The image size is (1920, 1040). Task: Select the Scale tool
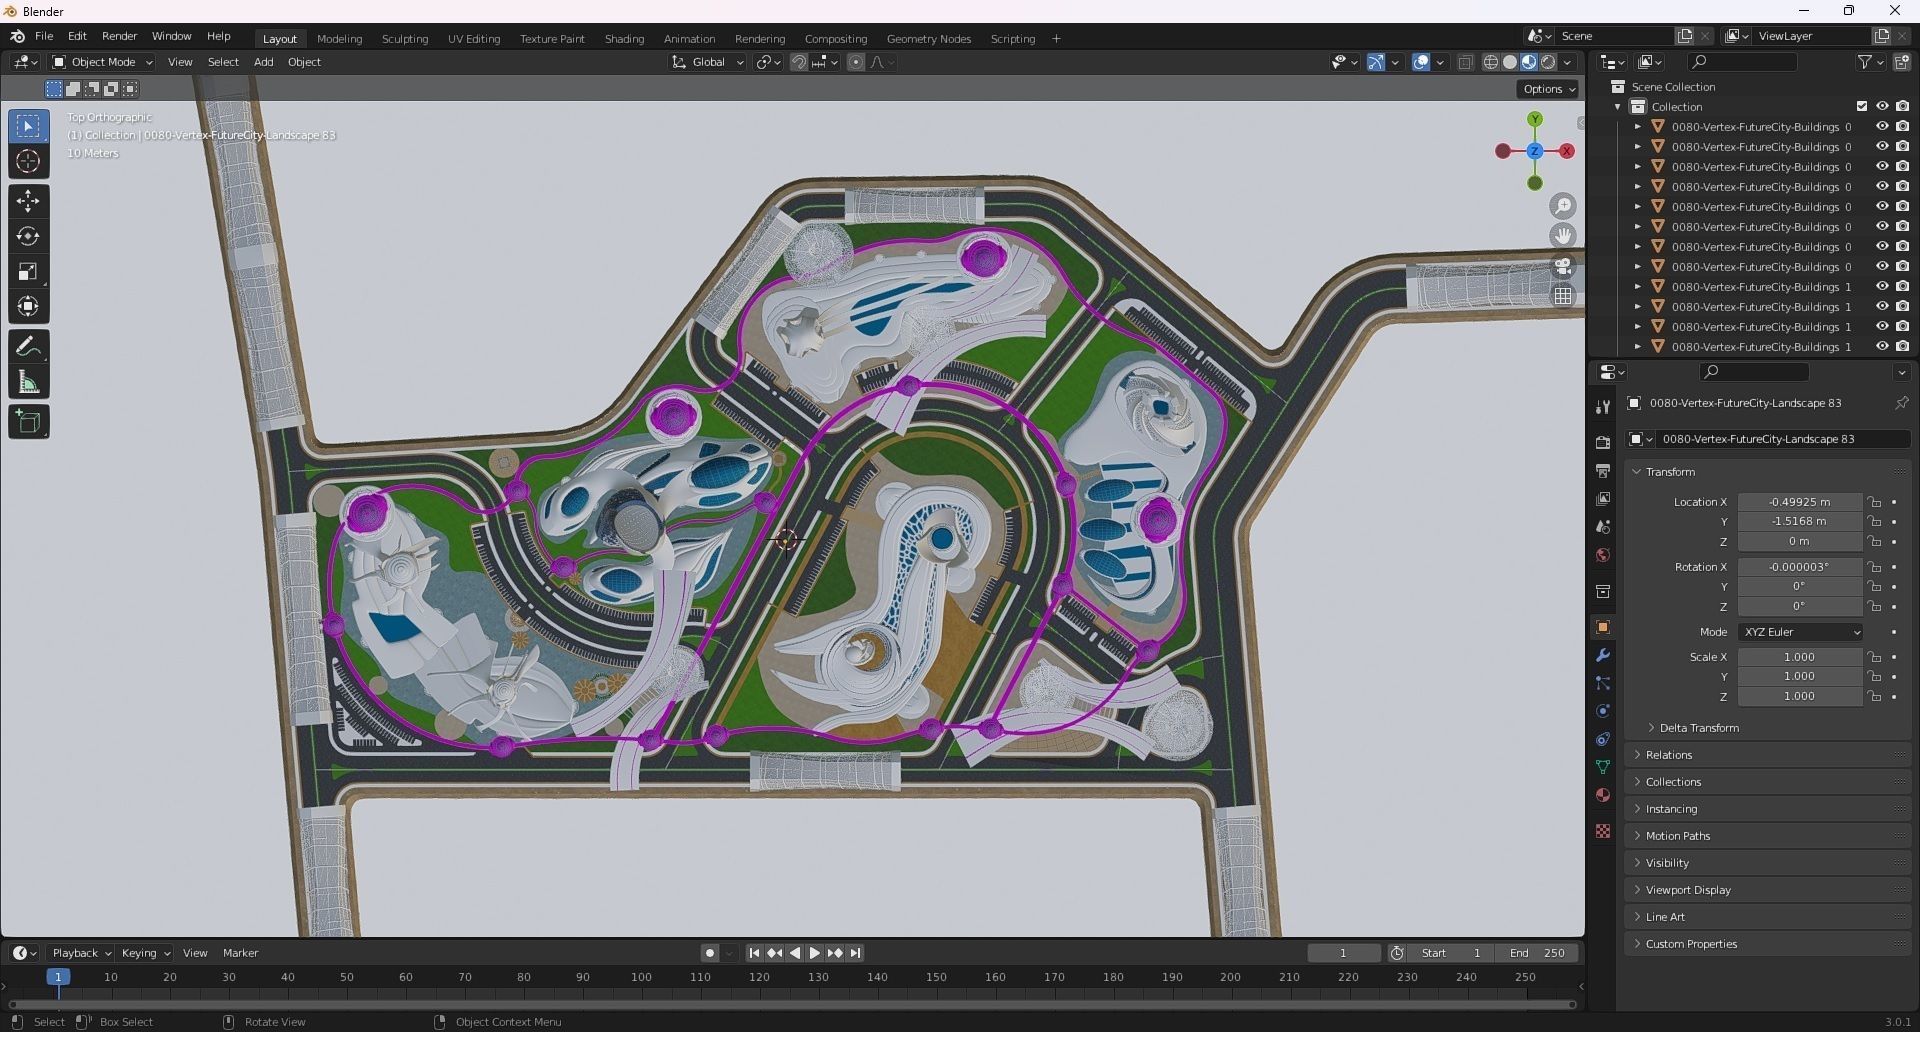click(28, 271)
